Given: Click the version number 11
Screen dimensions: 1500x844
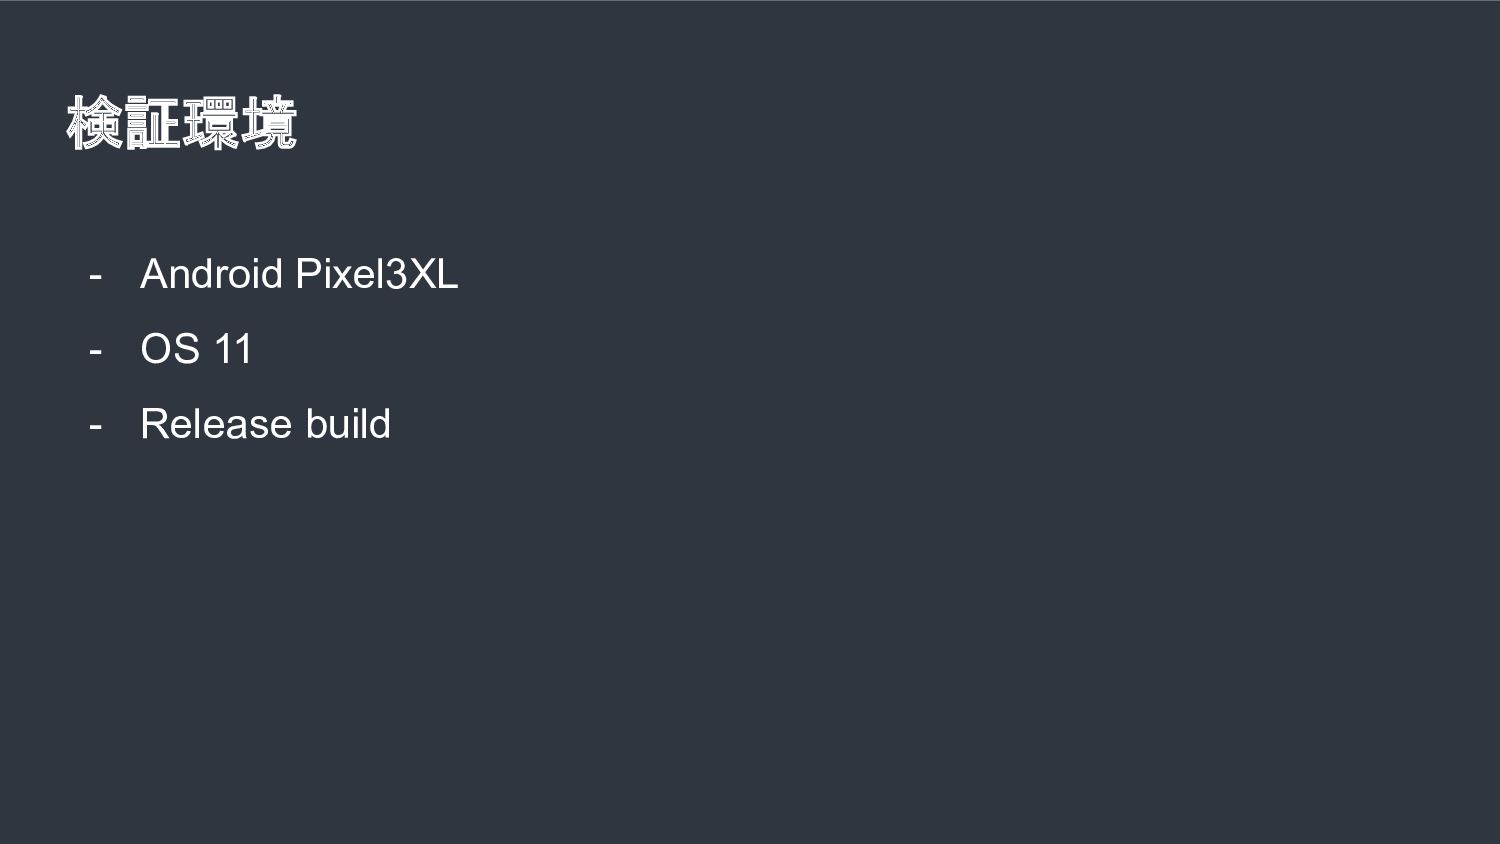Looking at the screenshot, I should pos(233,349).
